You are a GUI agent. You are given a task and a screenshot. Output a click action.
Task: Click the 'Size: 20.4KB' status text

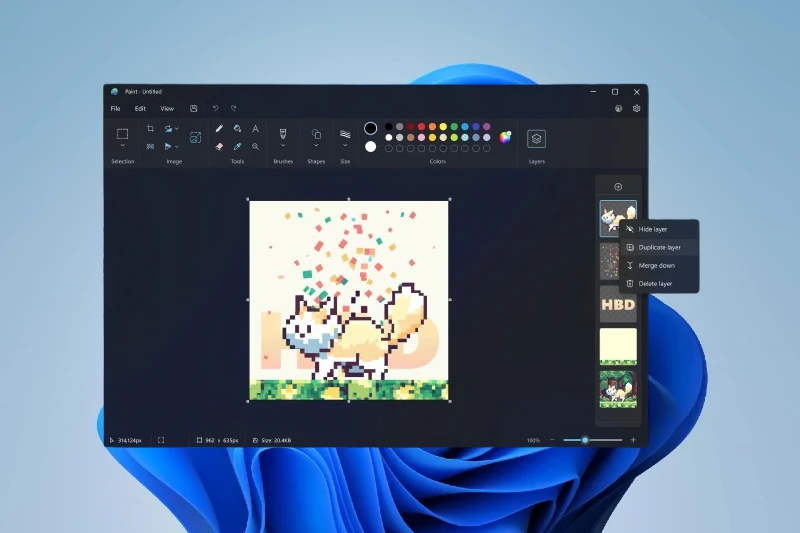(x=276, y=440)
